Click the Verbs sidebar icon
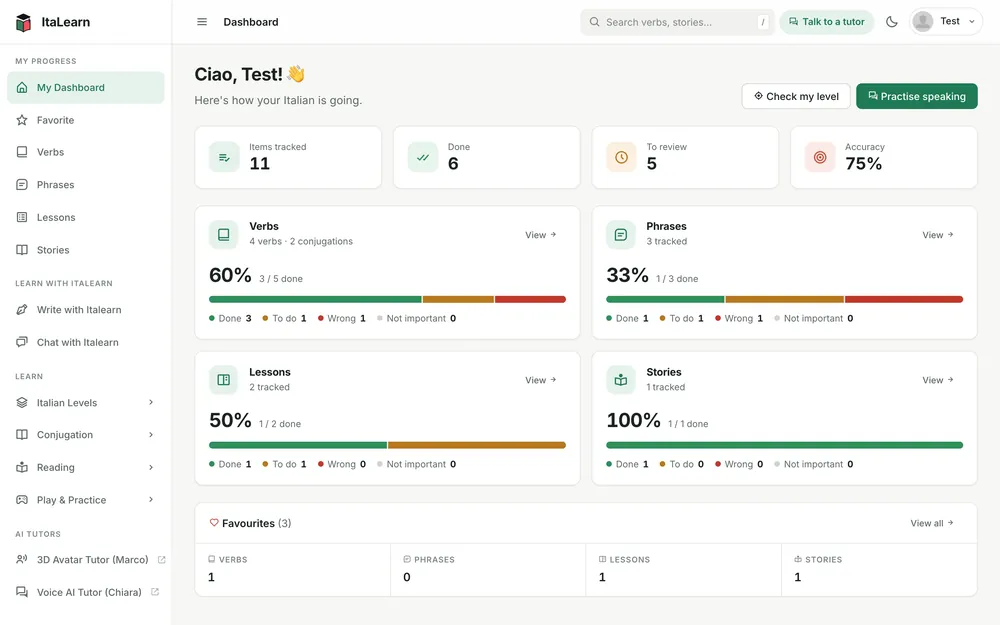This screenshot has height=625, width=1000. (x=22, y=152)
